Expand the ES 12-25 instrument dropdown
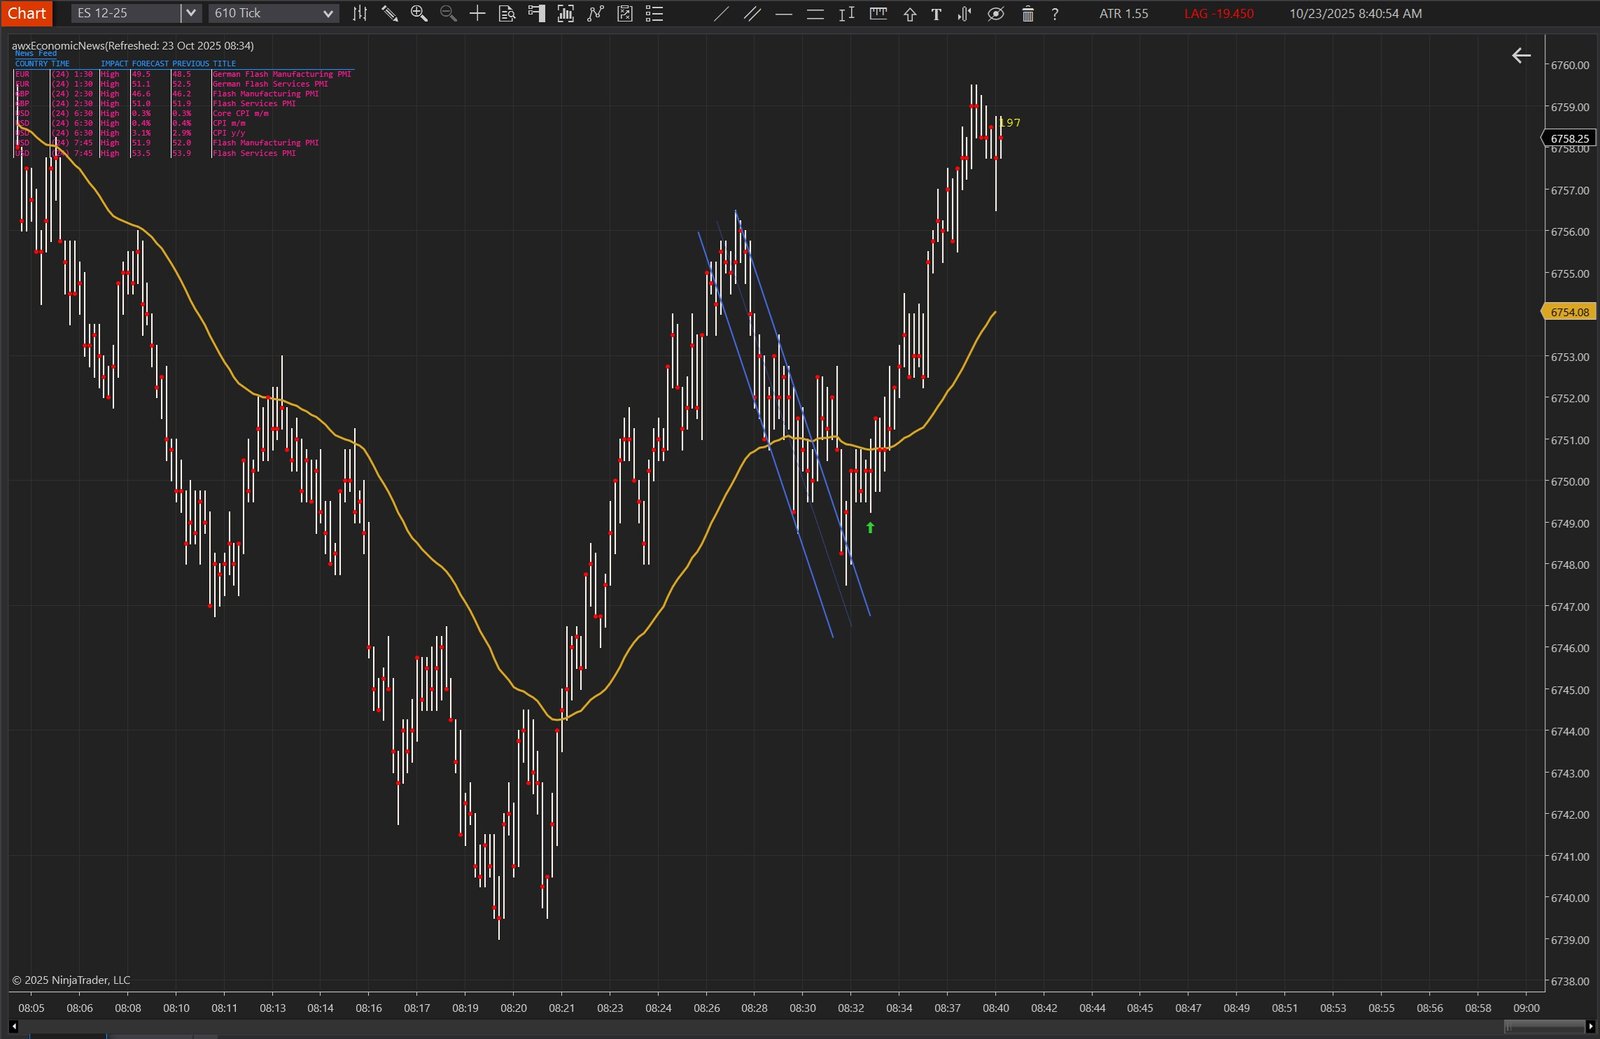This screenshot has width=1600, height=1039. click(189, 13)
